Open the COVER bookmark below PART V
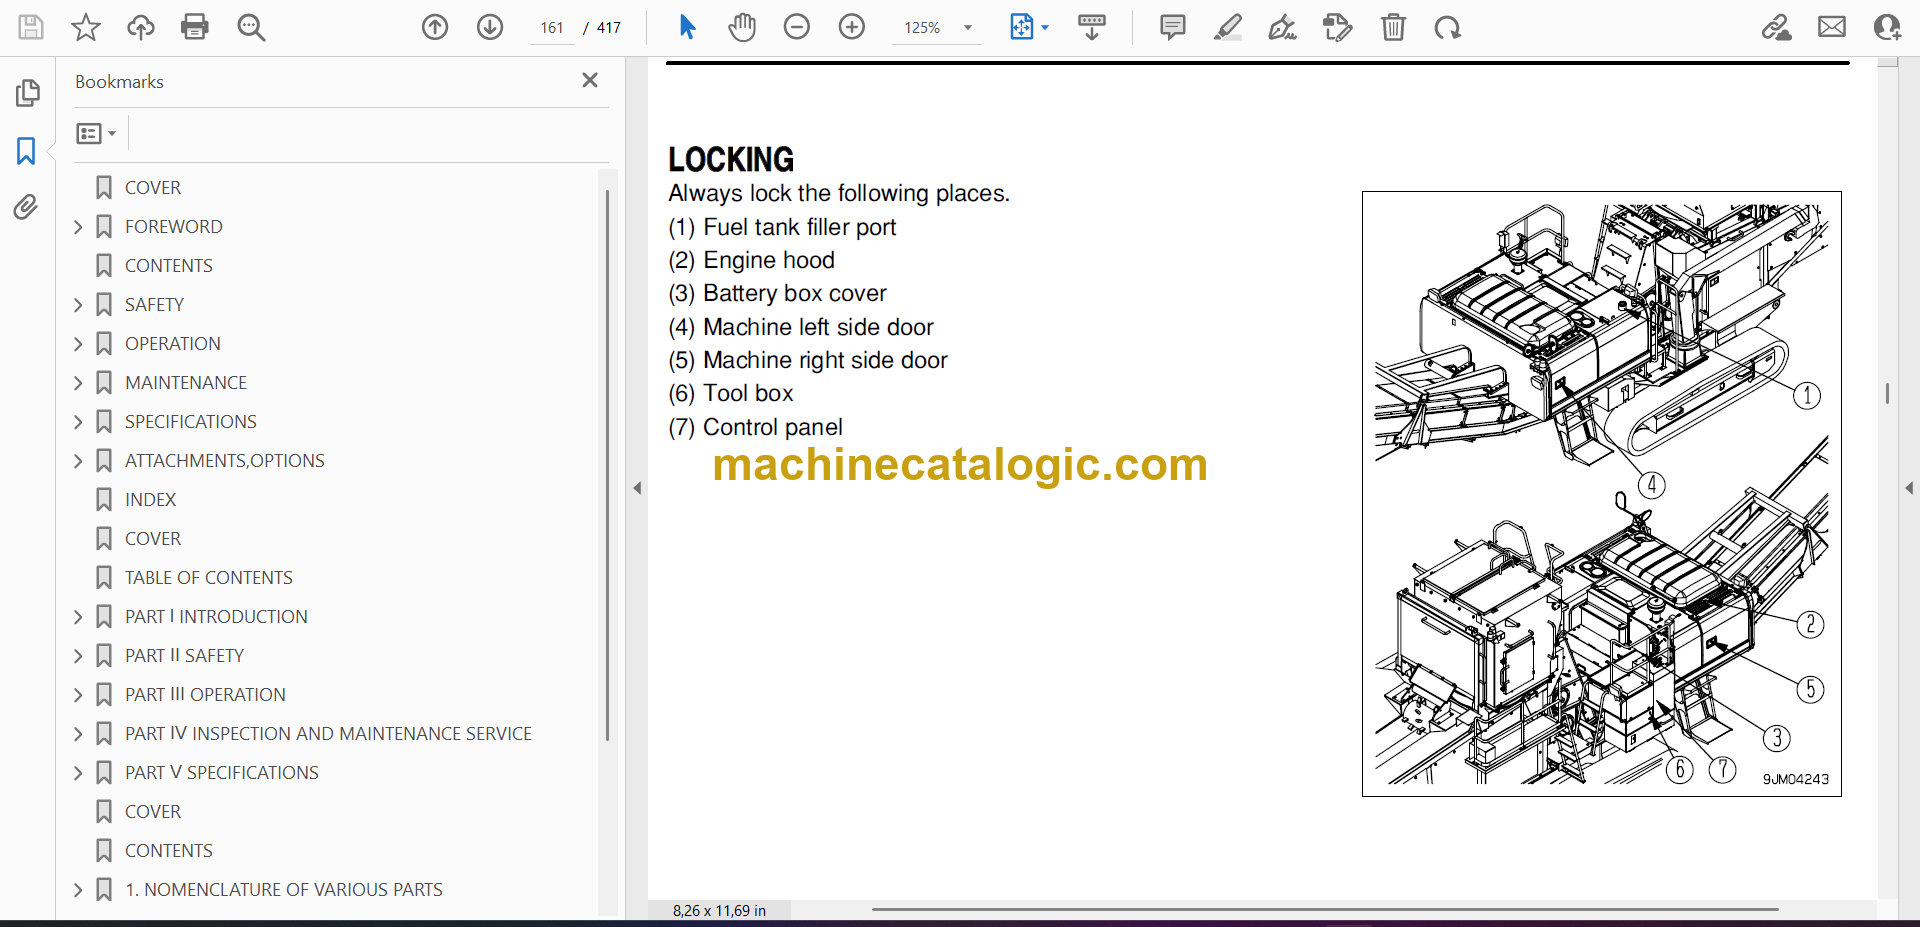 click(x=153, y=812)
